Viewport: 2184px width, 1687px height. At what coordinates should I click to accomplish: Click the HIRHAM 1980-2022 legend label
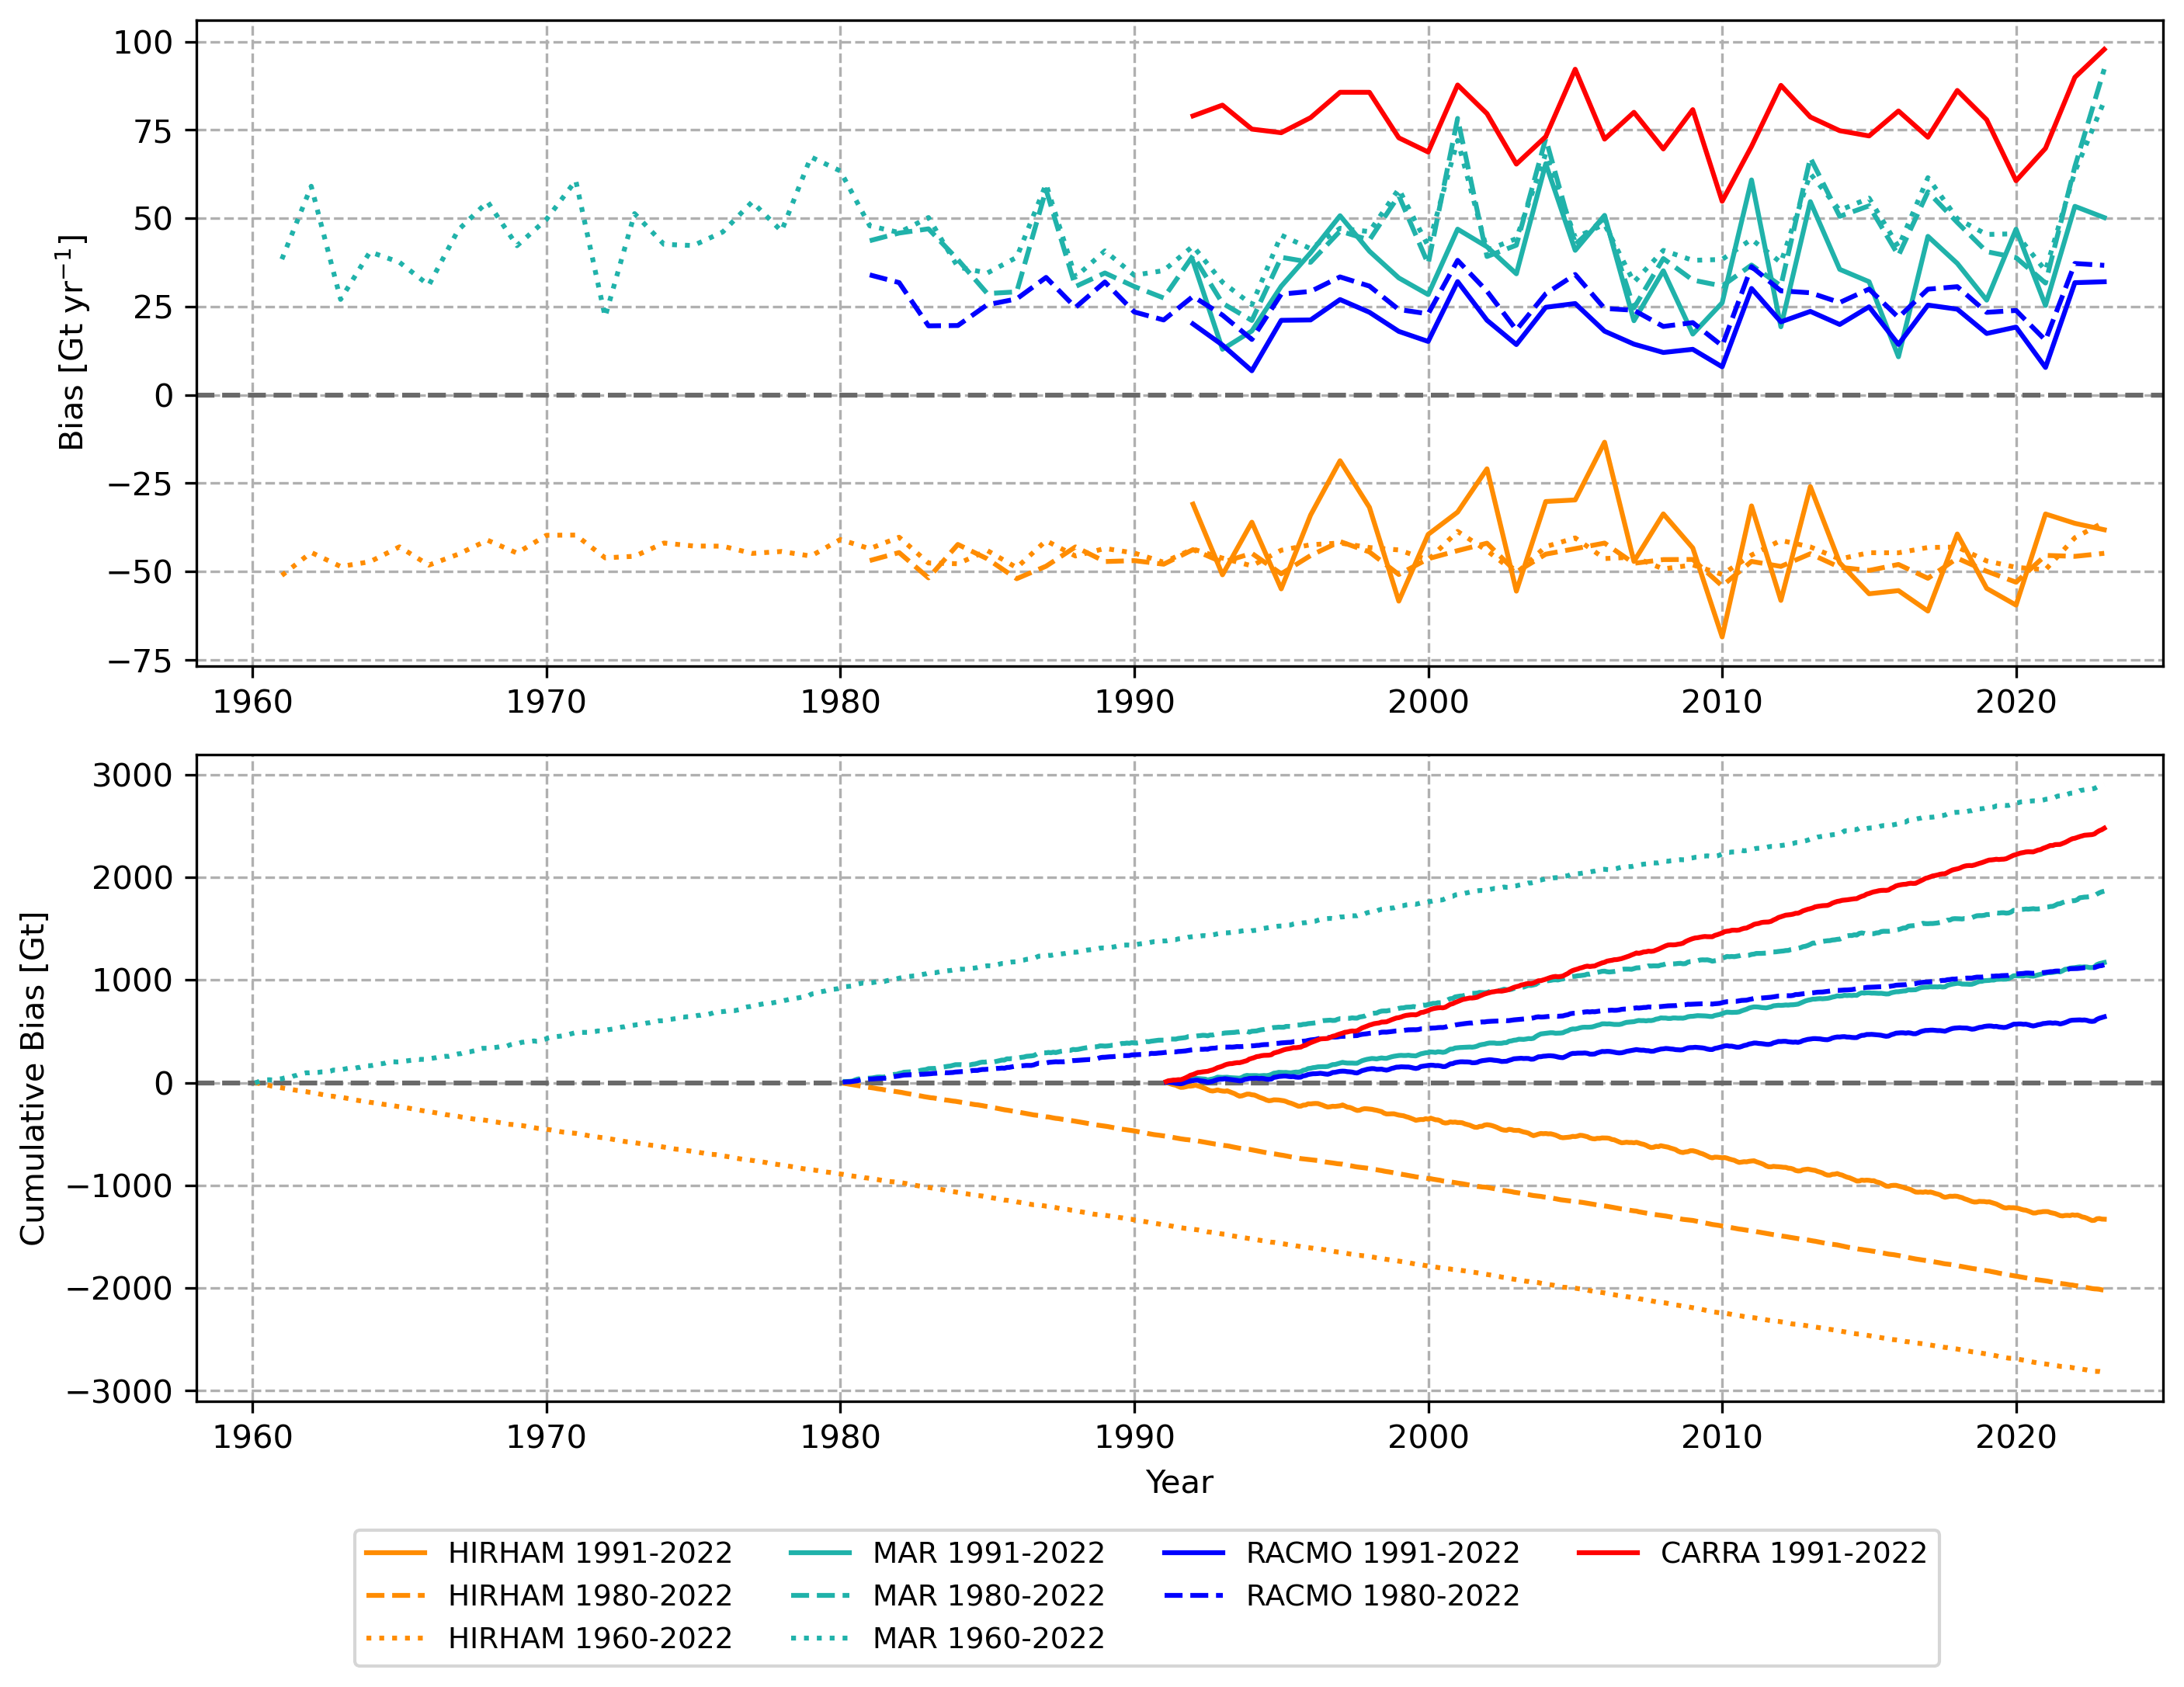(x=589, y=1596)
